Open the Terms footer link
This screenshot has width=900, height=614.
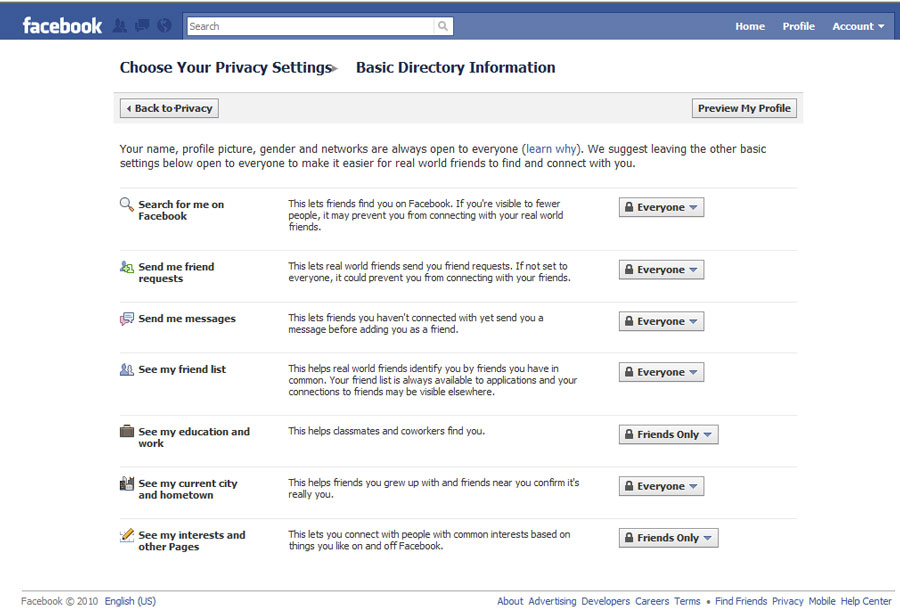pos(687,601)
